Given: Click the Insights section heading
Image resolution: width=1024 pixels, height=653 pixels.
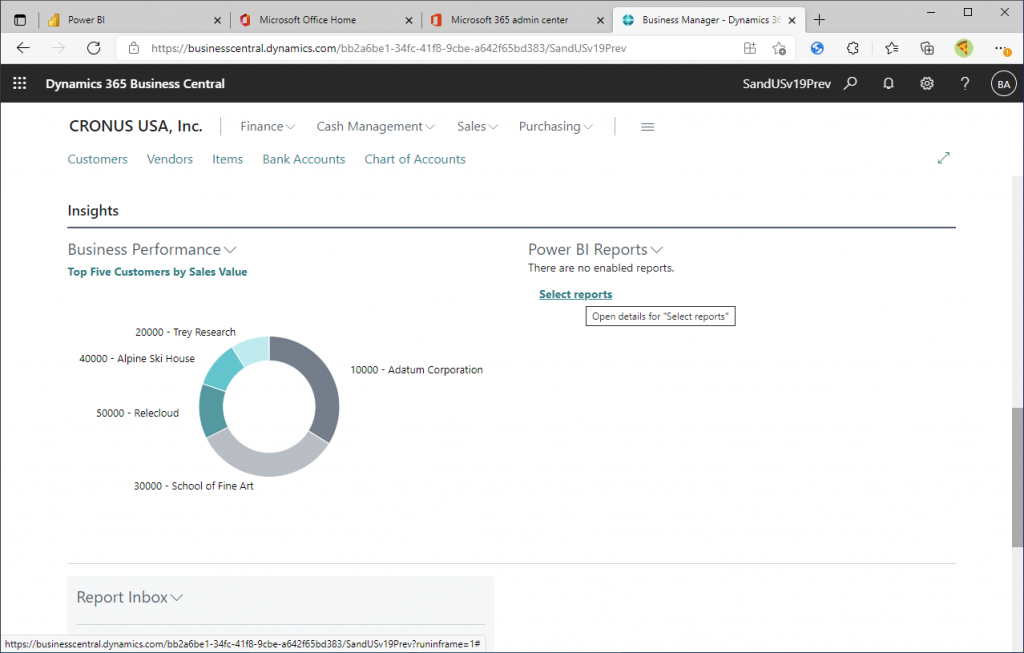Looking at the screenshot, I should click(x=93, y=210).
